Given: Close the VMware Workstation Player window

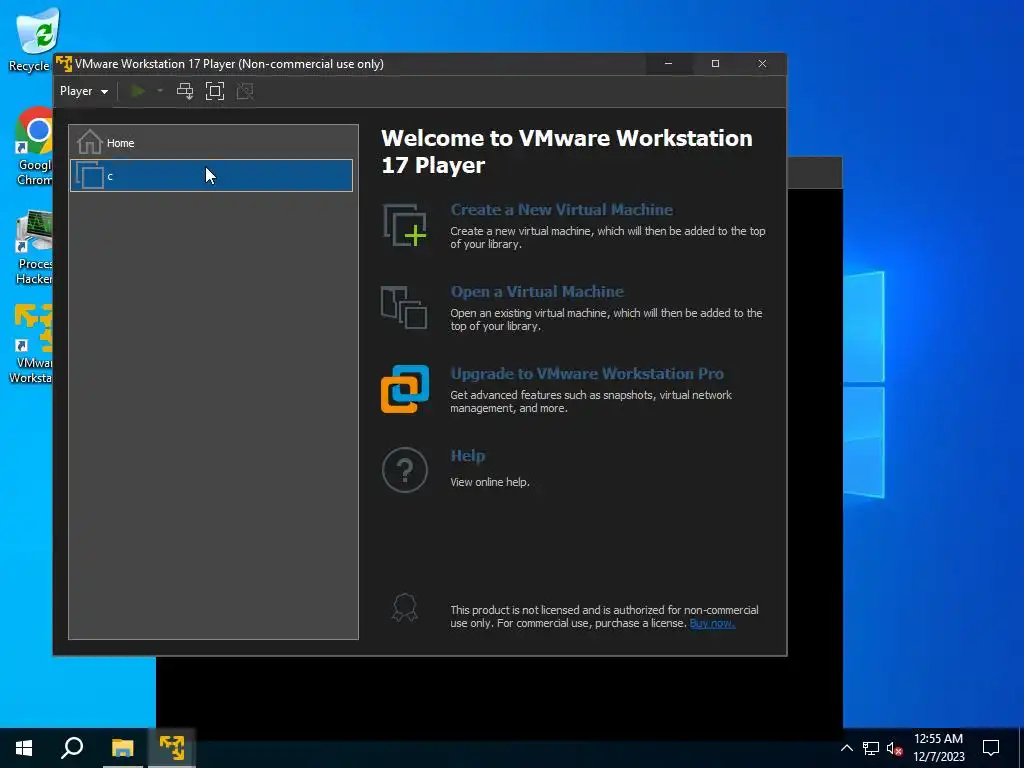Looking at the screenshot, I should coord(762,63).
